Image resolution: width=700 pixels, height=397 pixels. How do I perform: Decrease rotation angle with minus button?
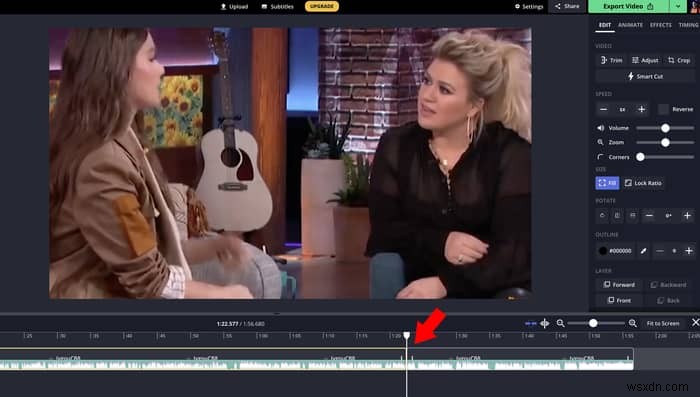click(x=649, y=216)
